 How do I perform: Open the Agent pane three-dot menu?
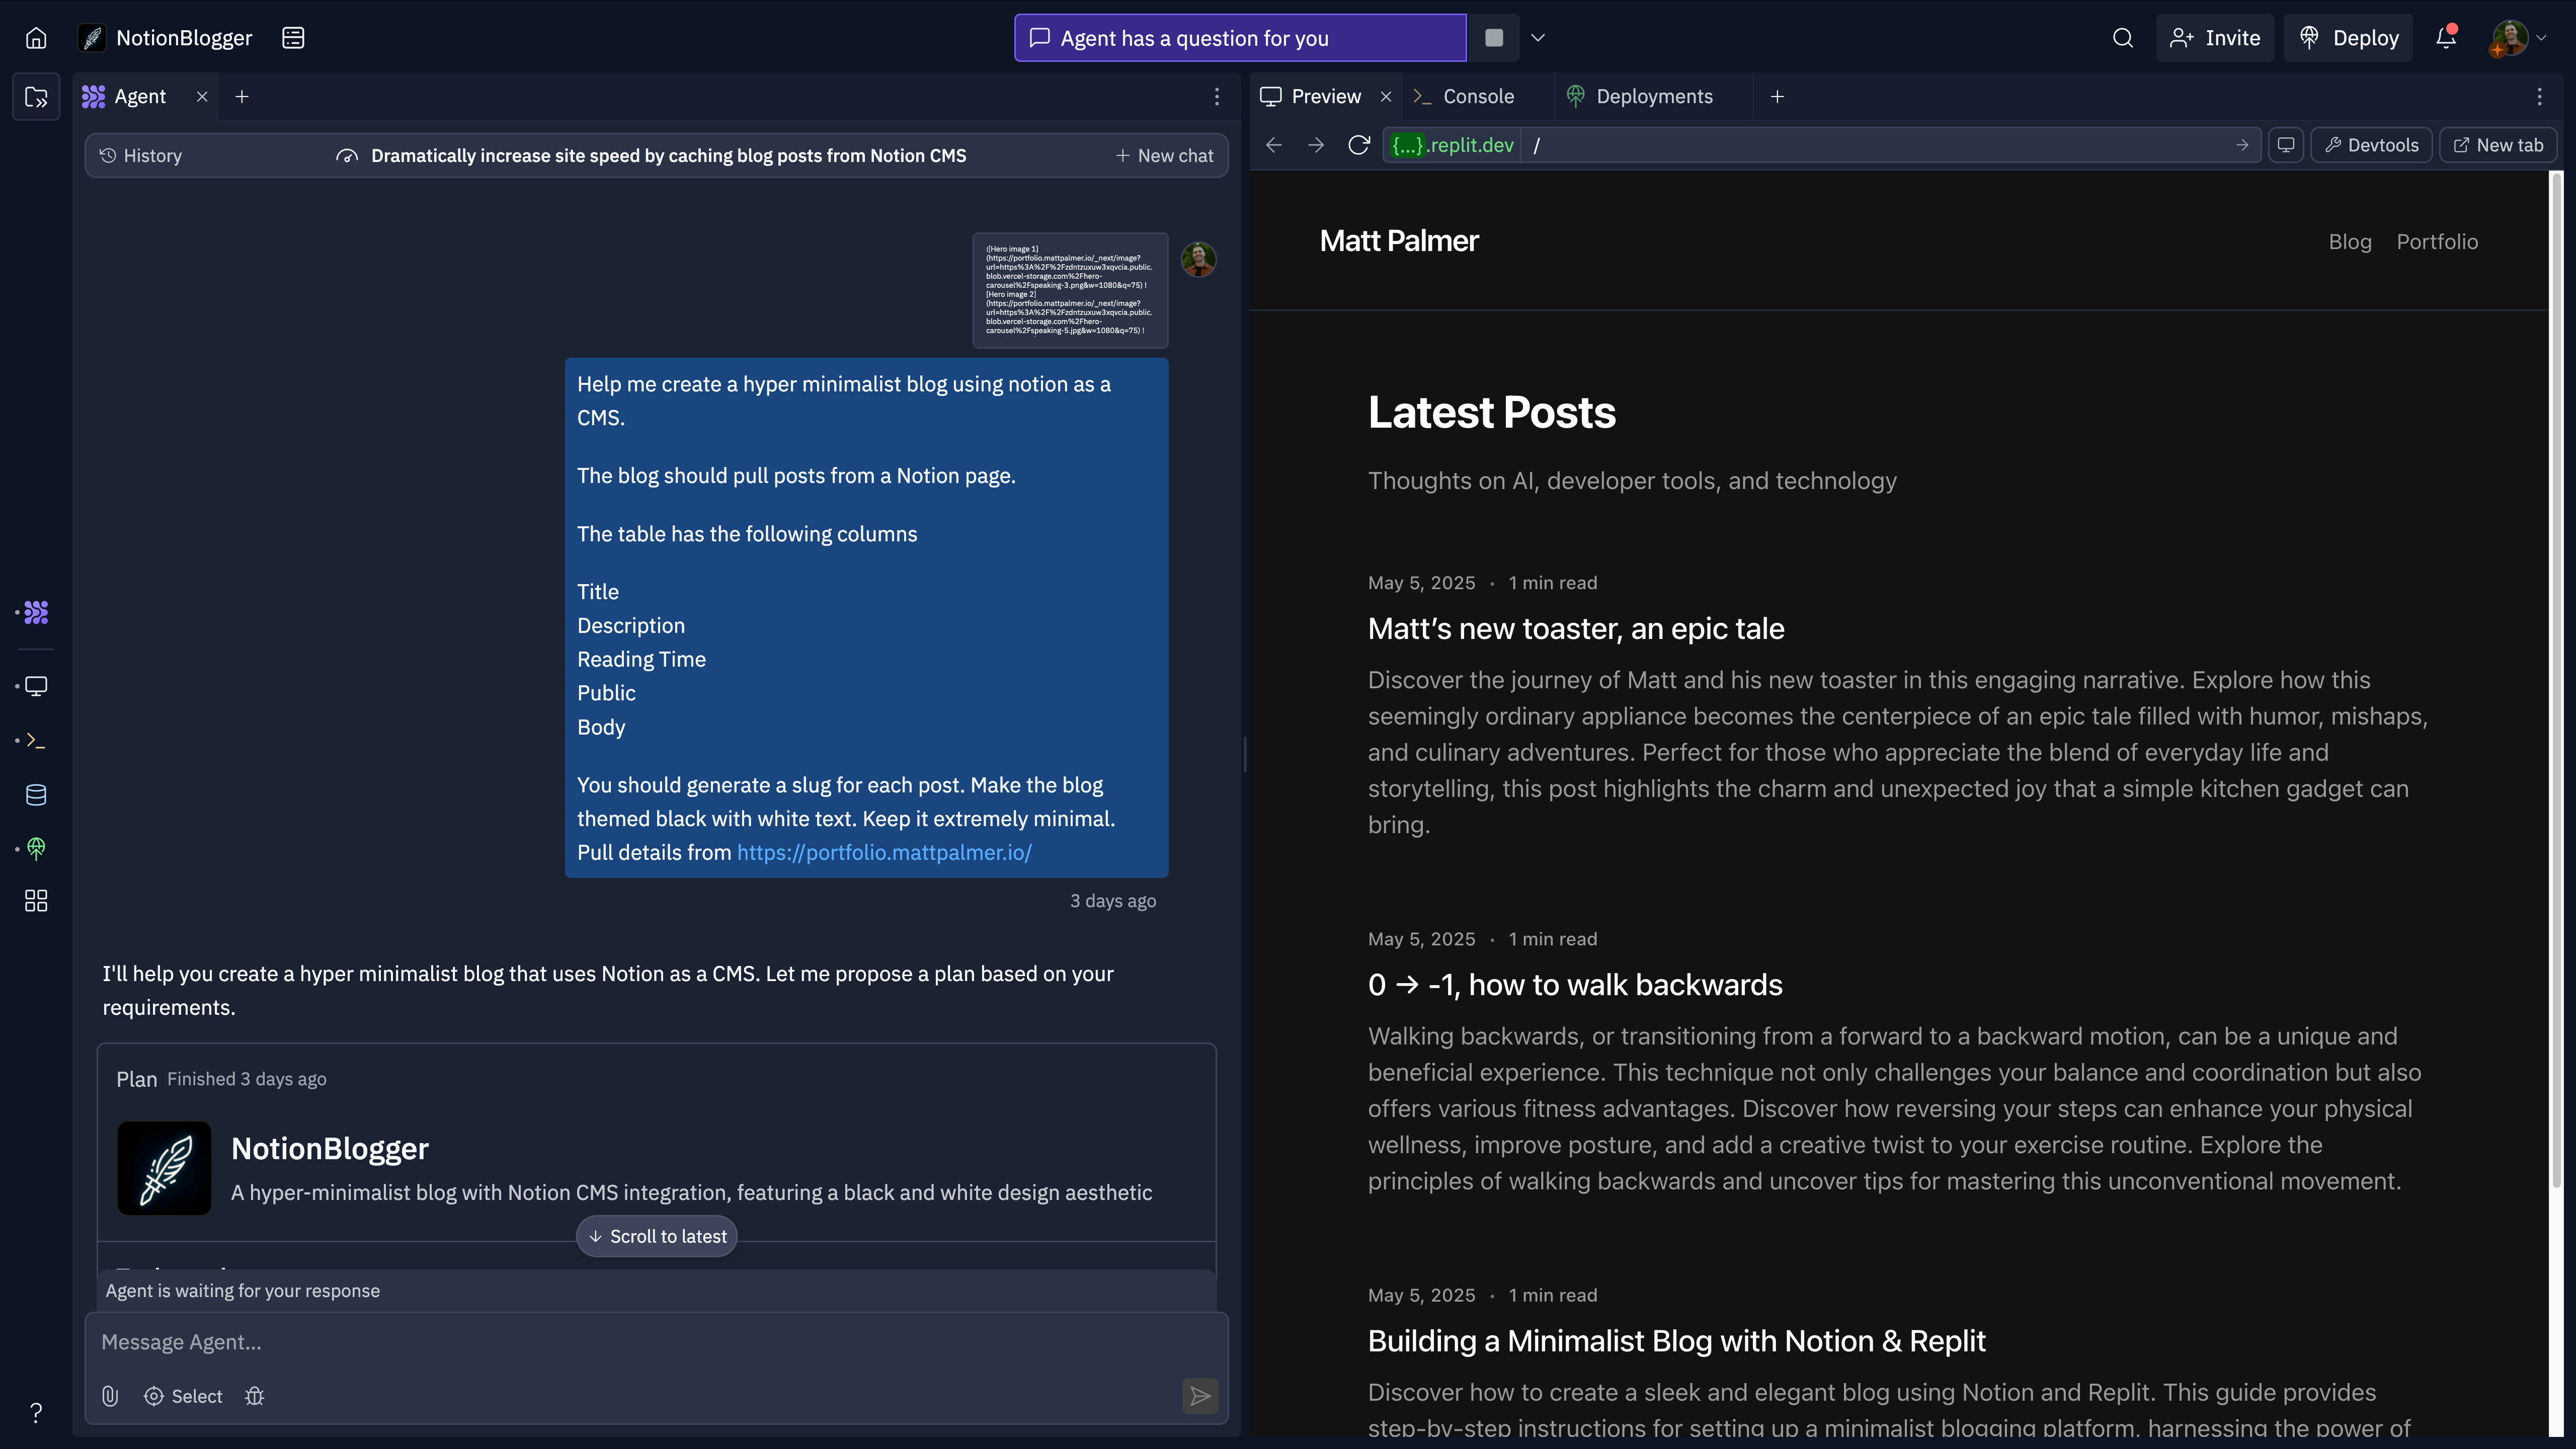[x=1217, y=97]
